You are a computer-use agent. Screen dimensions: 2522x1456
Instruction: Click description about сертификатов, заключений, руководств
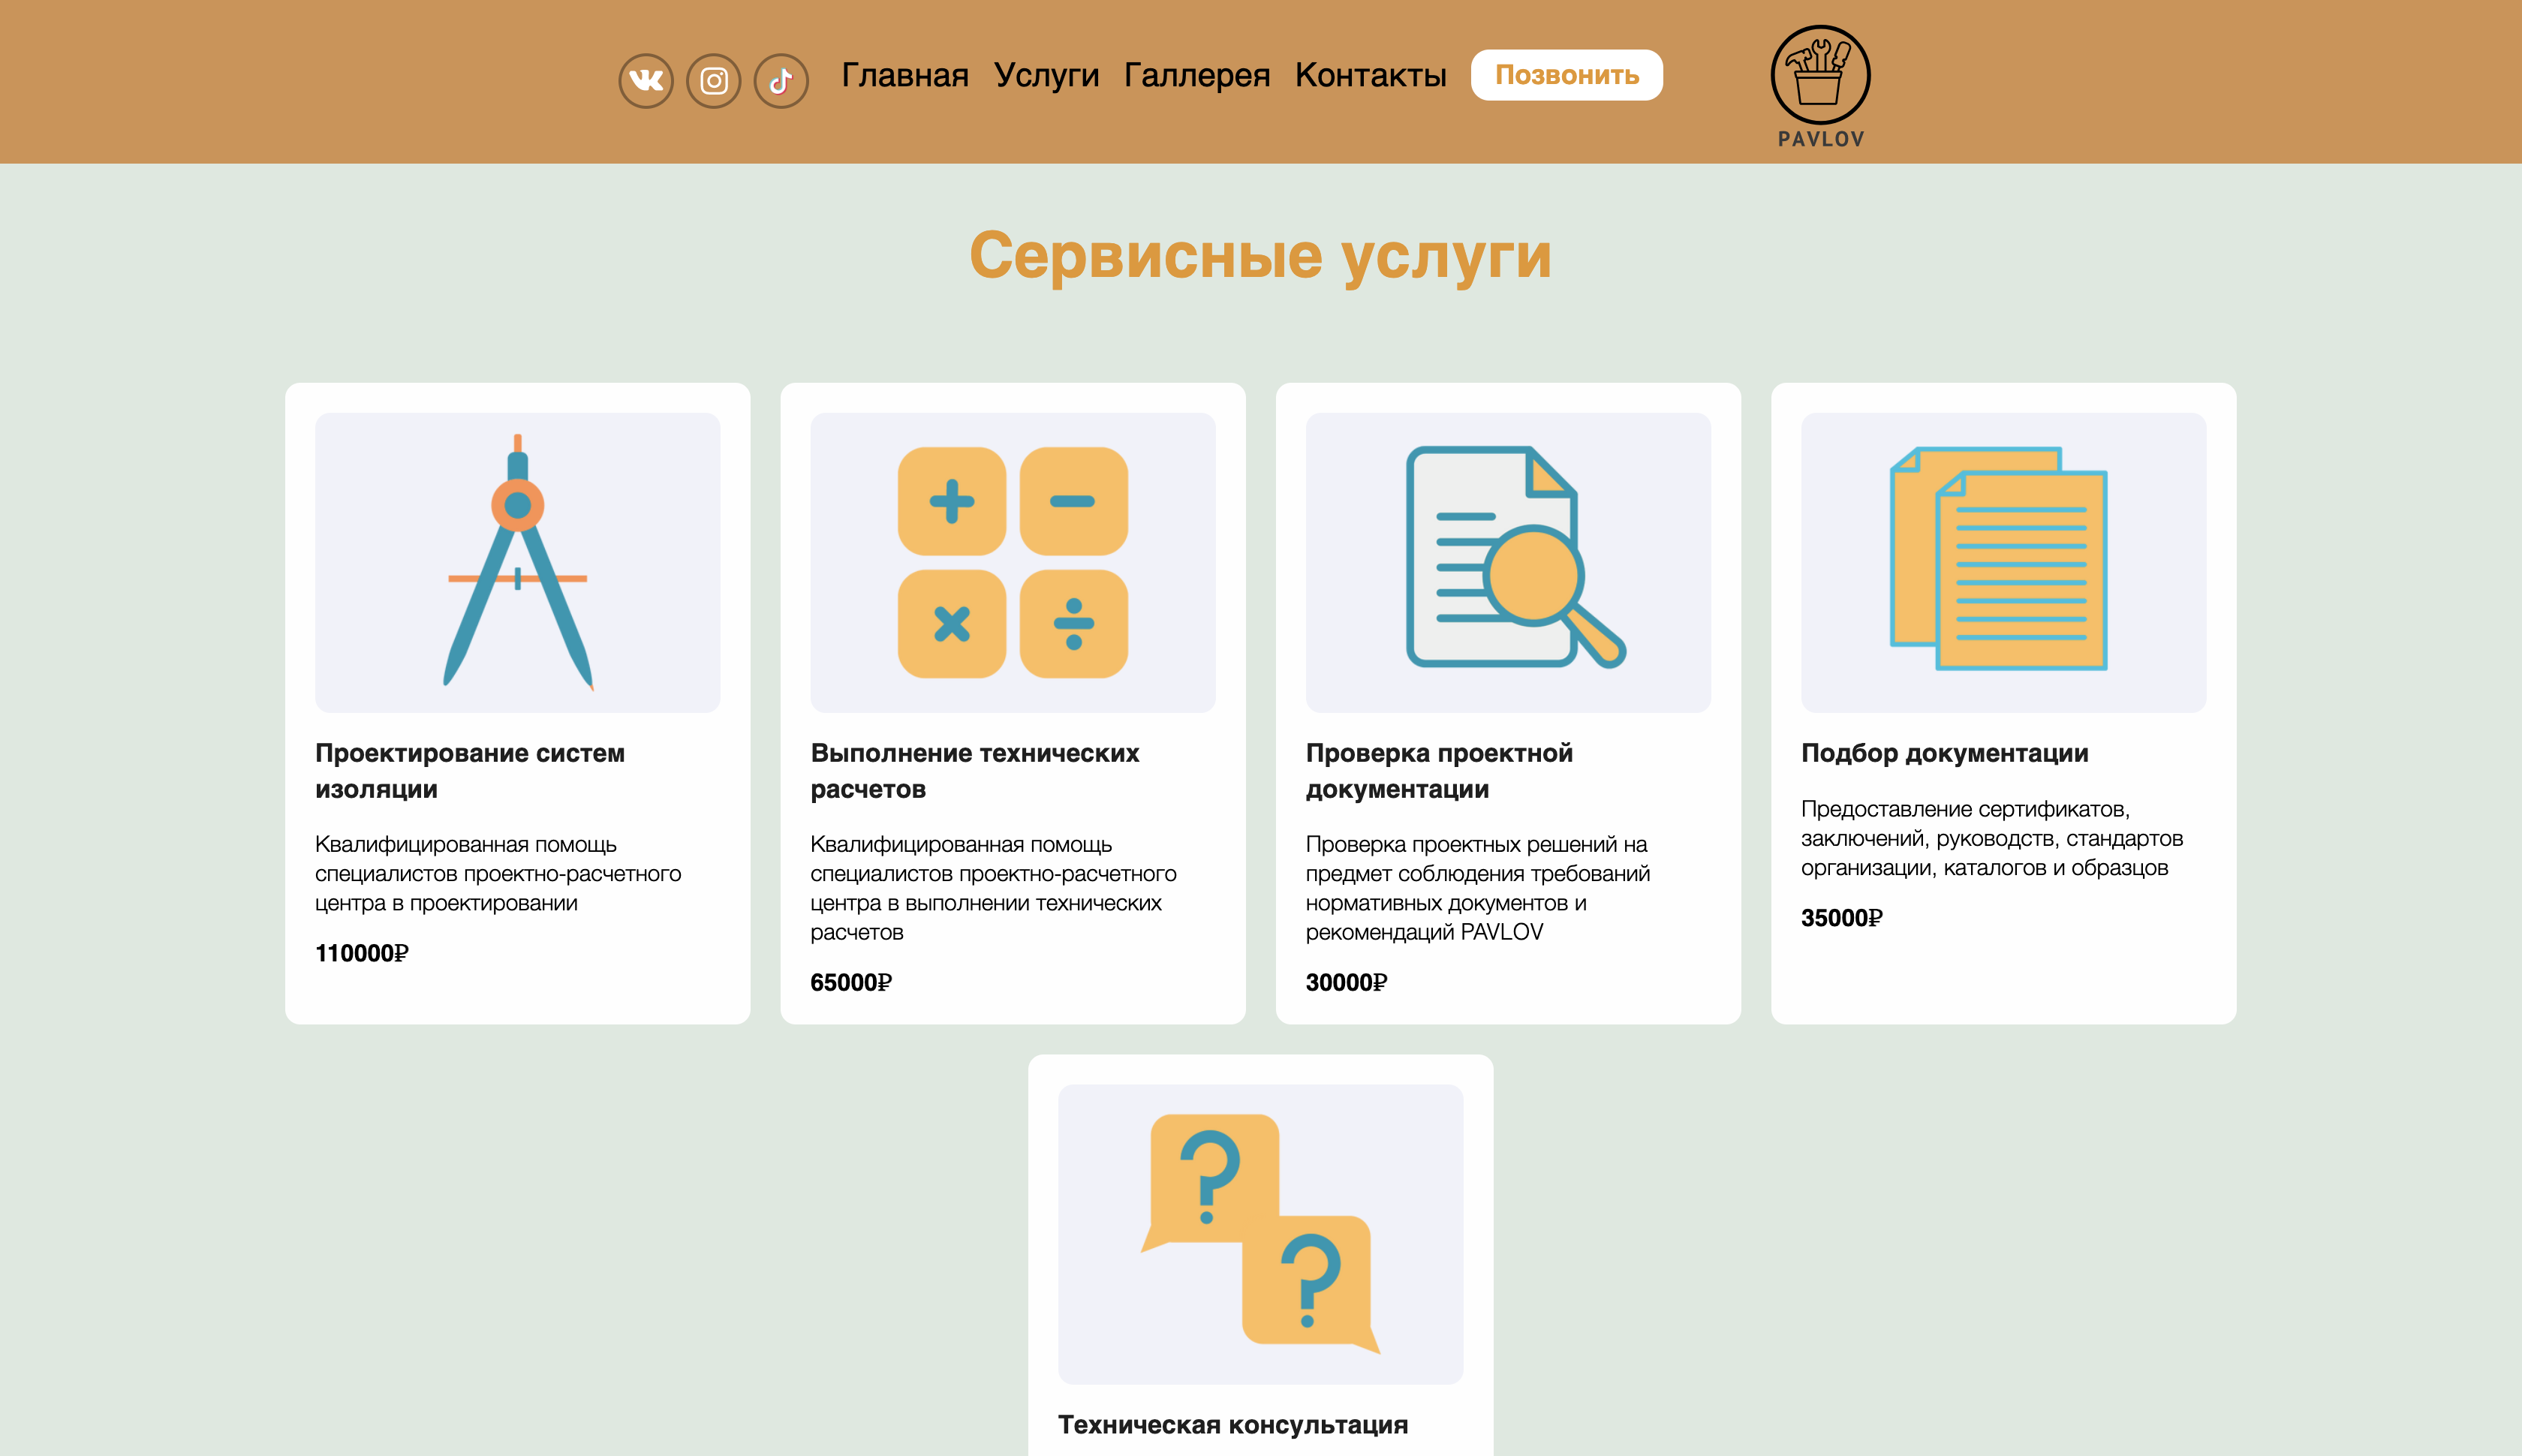tap(1992, 838)
